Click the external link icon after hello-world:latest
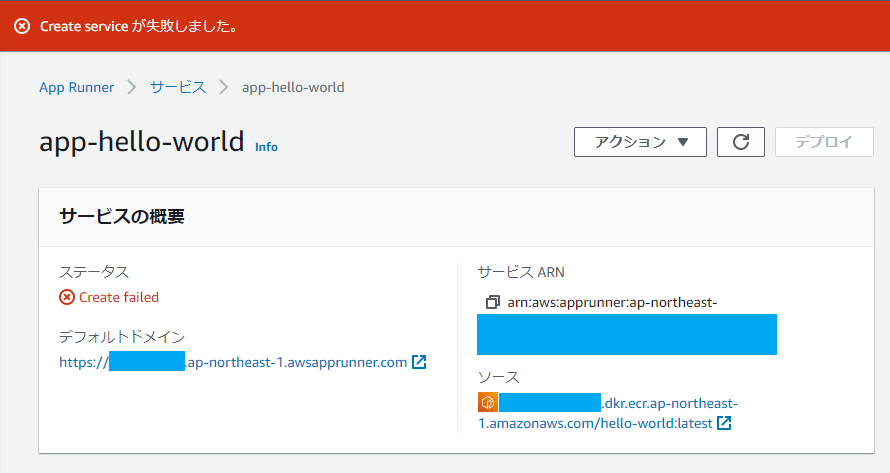890x473 pixels. (x=724, y=422)
